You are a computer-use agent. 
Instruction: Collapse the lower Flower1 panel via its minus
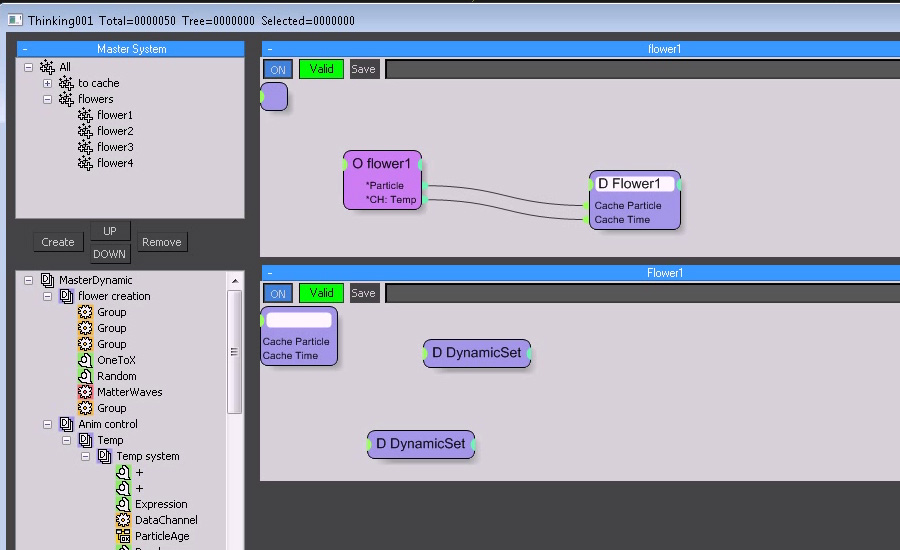pyautogui.click(x=270, y=273)
